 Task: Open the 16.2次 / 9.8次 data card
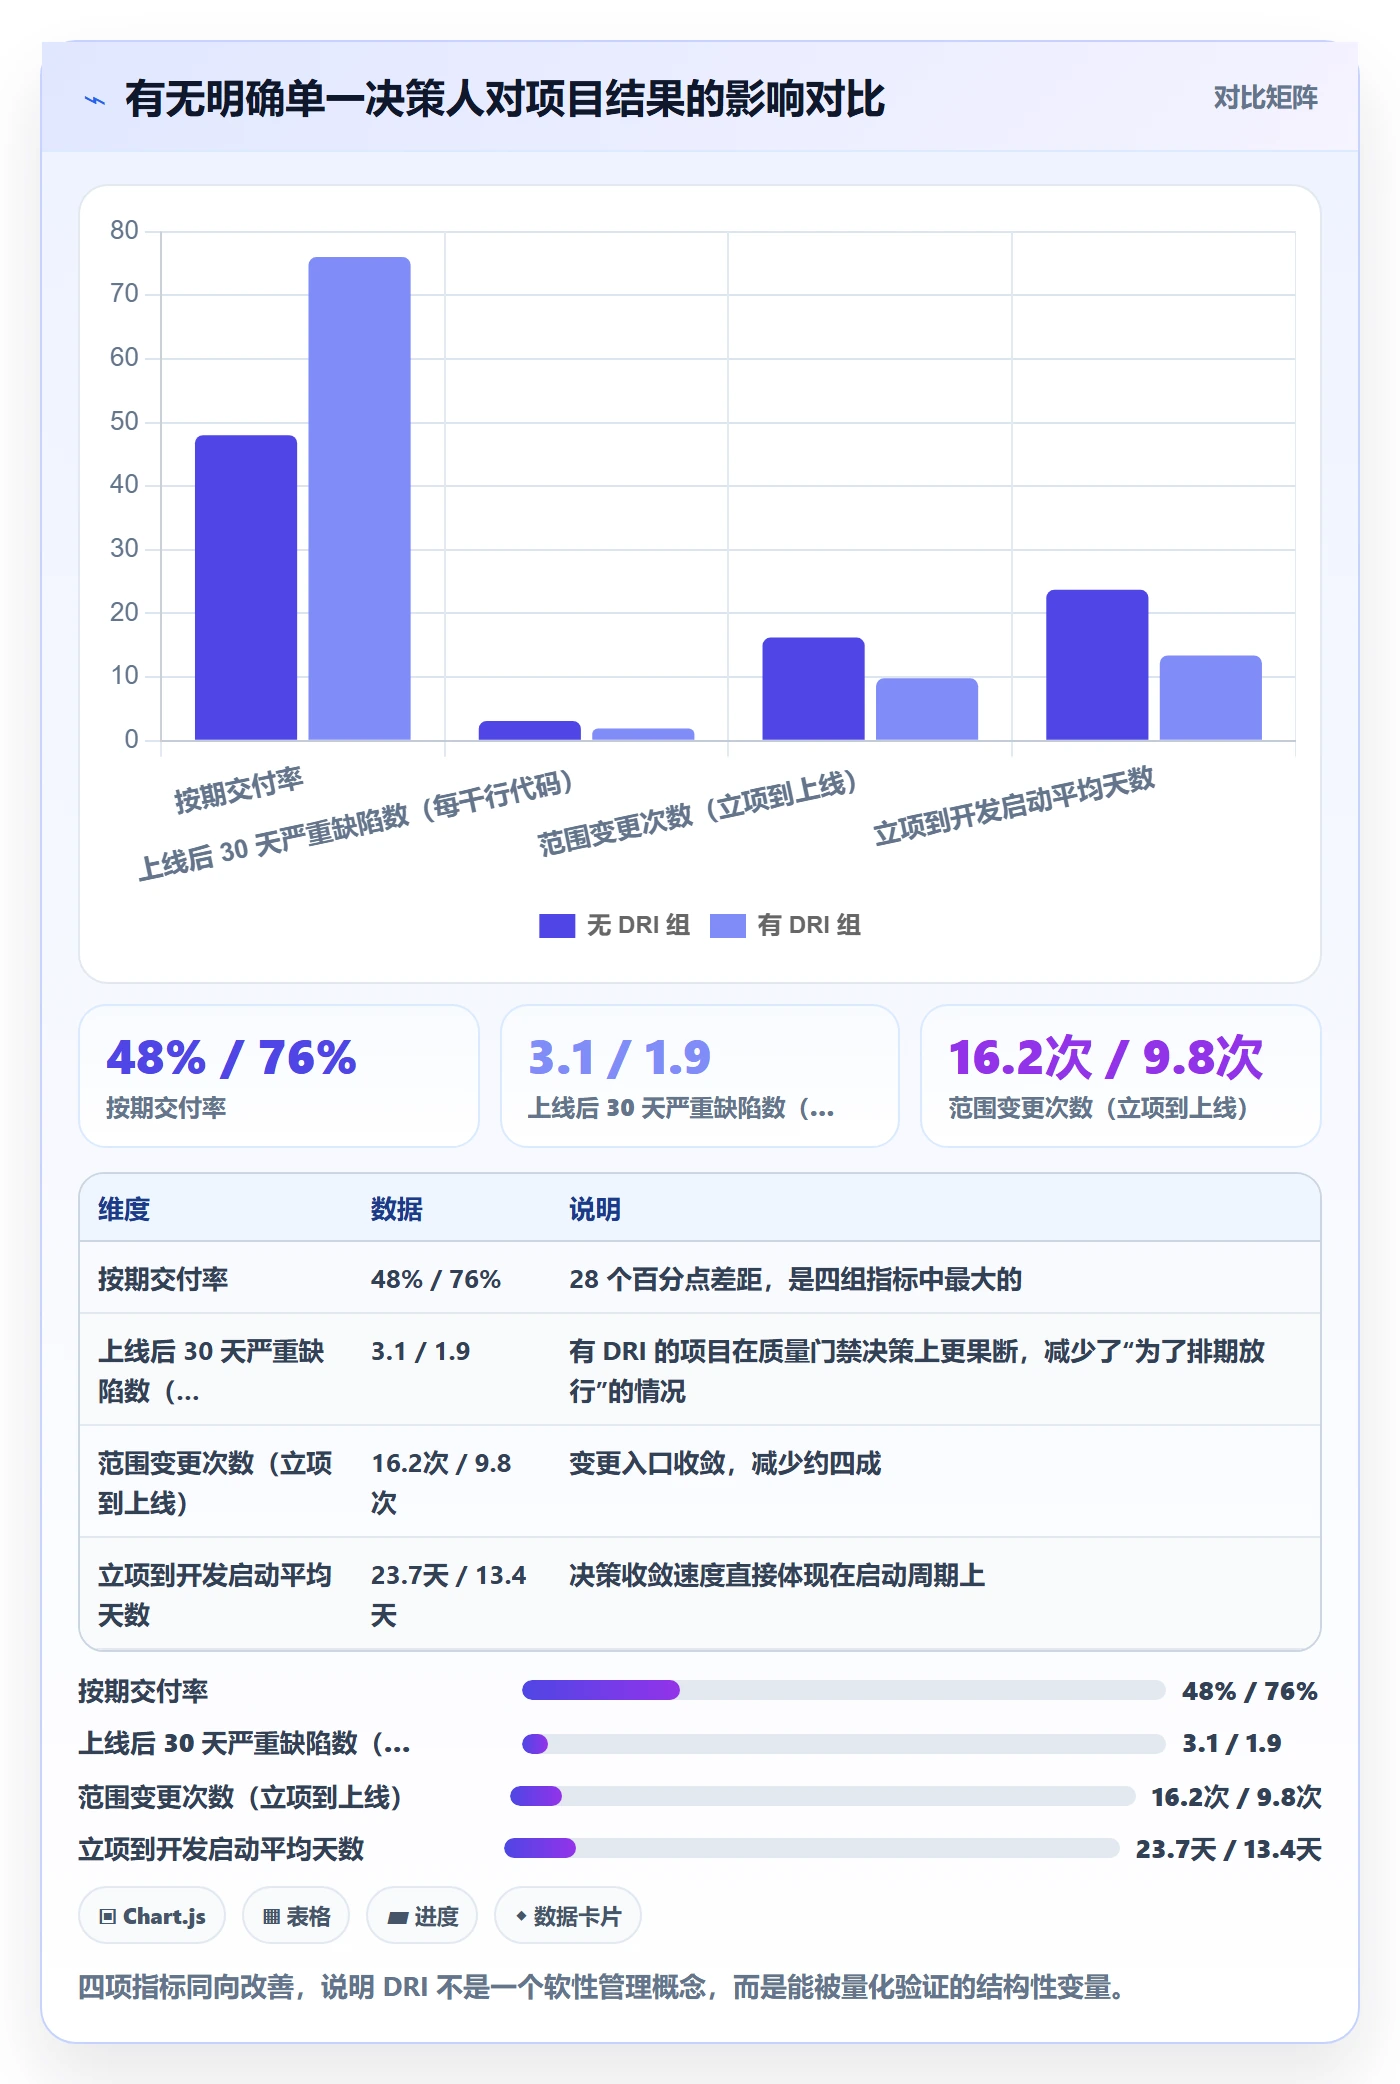tap(1121, 1076)
